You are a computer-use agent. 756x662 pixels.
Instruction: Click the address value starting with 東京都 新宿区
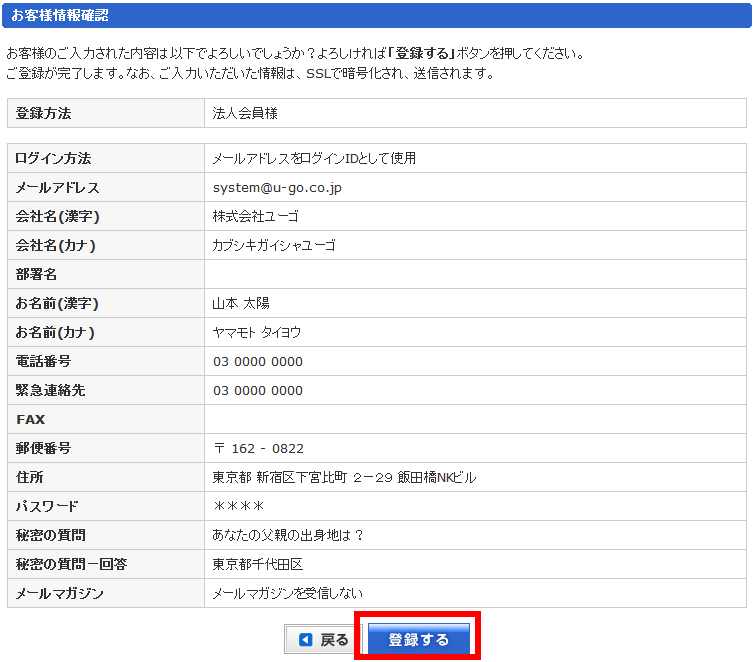[344, 477]
